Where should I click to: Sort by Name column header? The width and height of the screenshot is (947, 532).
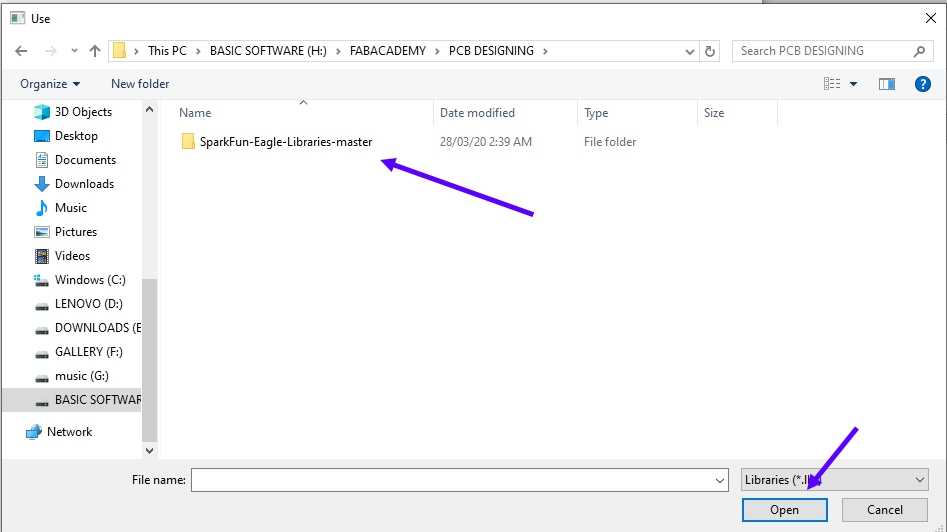(x=195, y=113)
